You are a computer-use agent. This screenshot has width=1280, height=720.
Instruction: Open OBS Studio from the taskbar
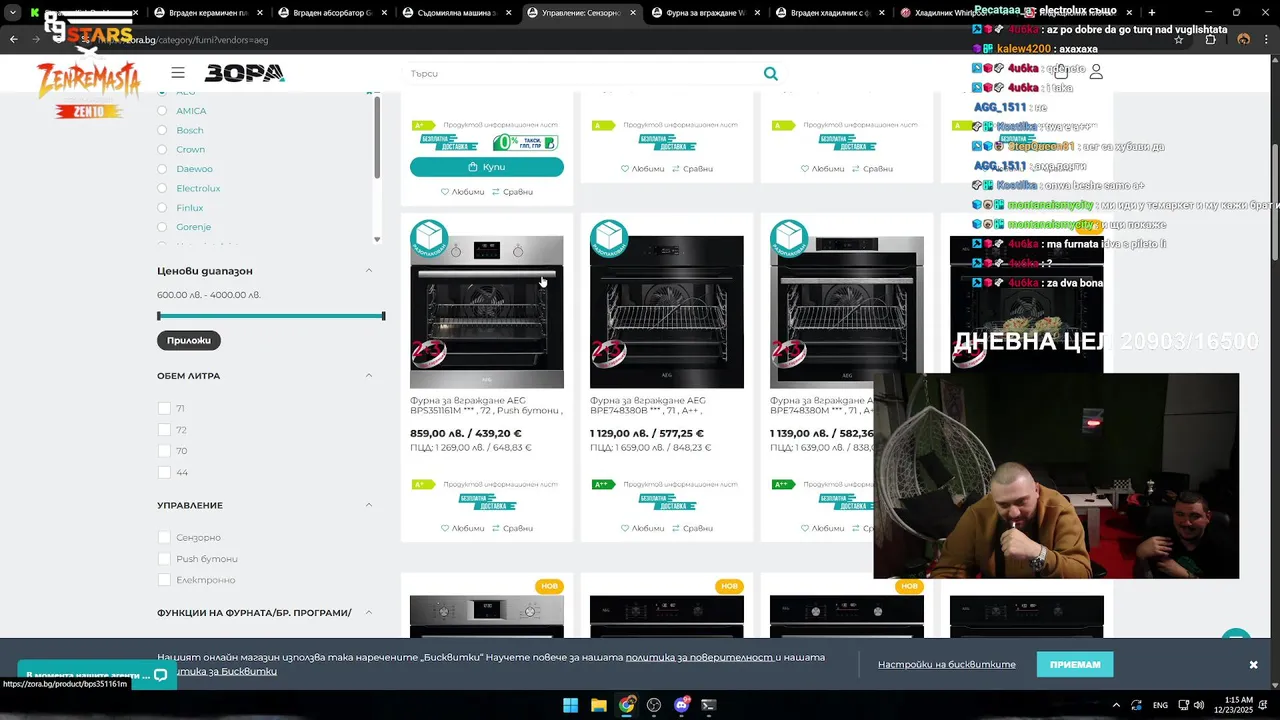tap(654, 705)
